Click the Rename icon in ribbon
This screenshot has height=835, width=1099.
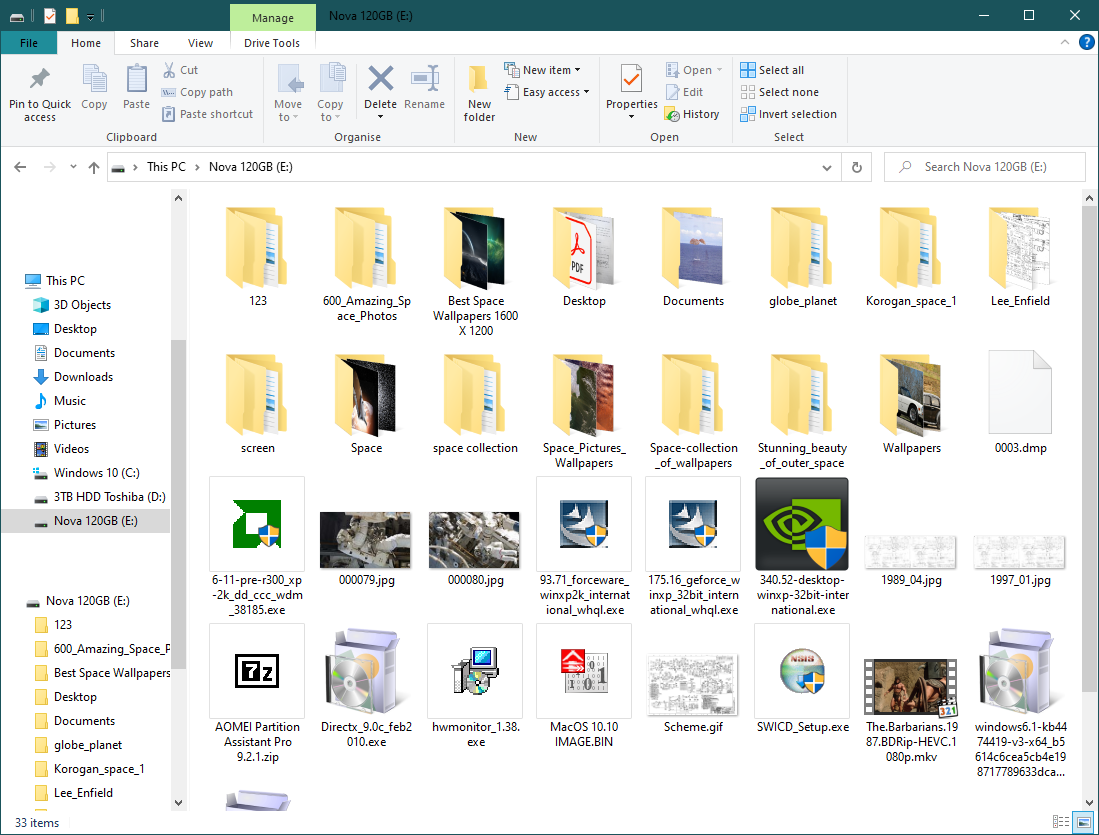424,88
